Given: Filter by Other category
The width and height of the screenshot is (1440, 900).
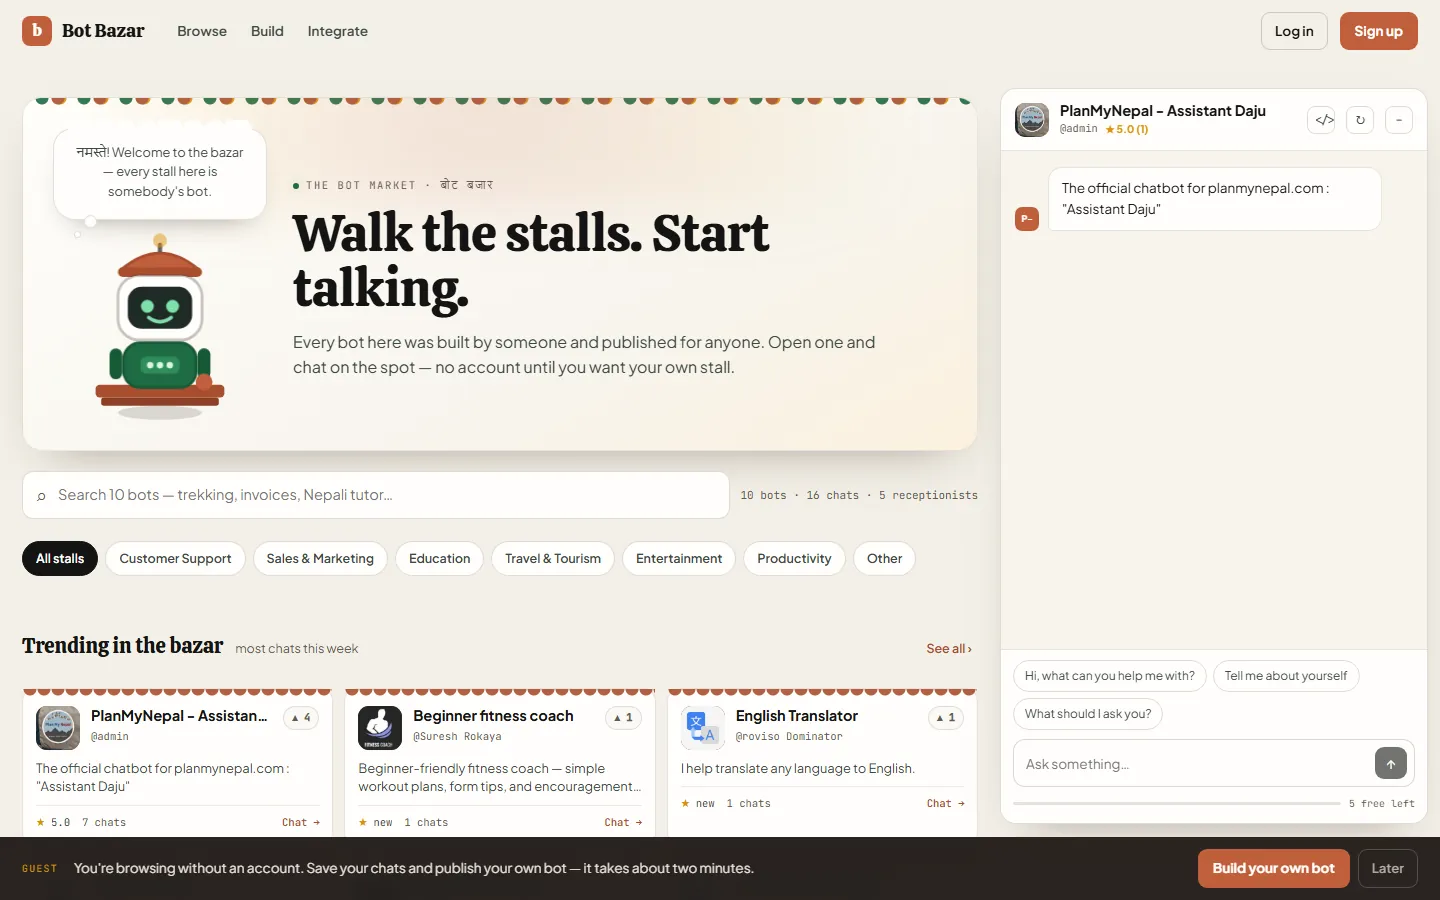Looking at the screenshot, I should coord(884,558).
